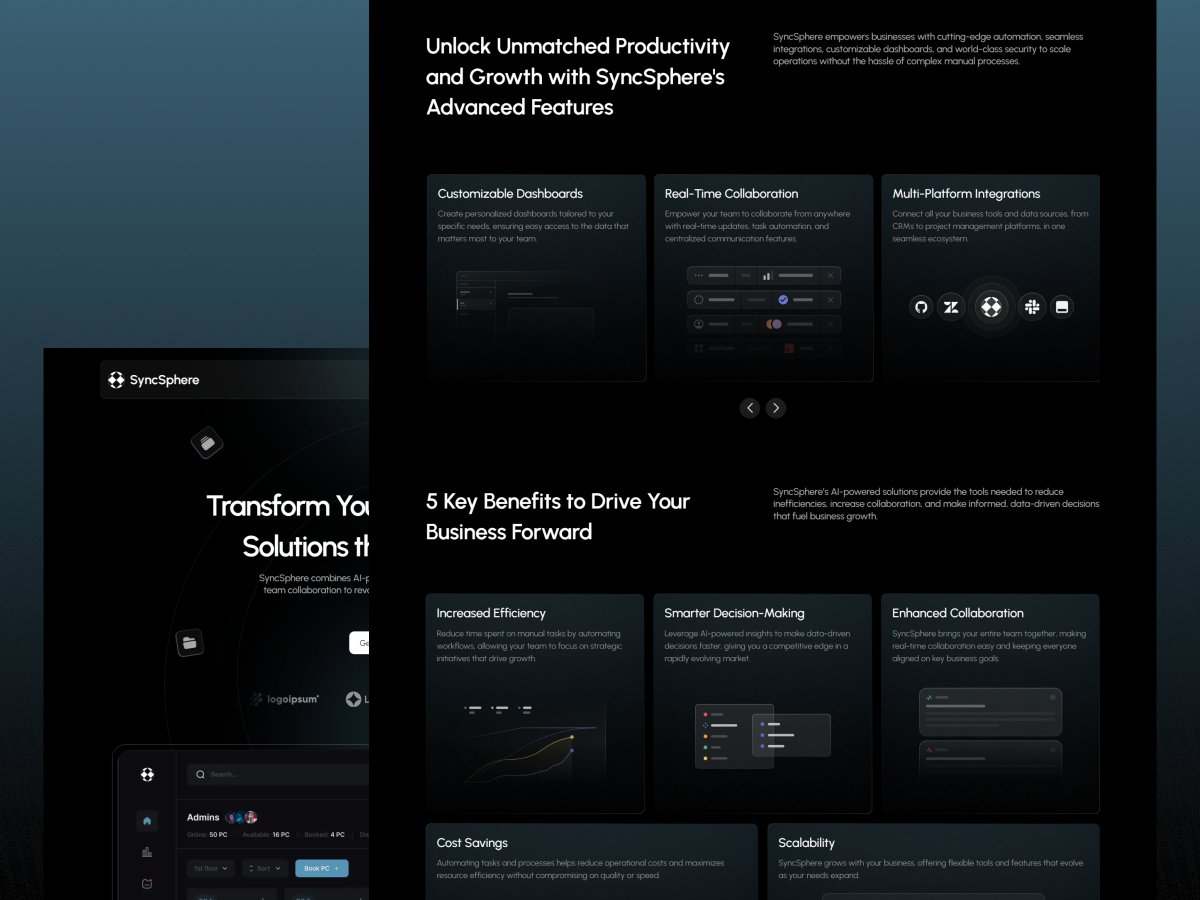This screenshot has height=900, width=1200.
Task: Open the bottom robot-face icon in the dashboard sidebar
Action: (x=147, y=884)
